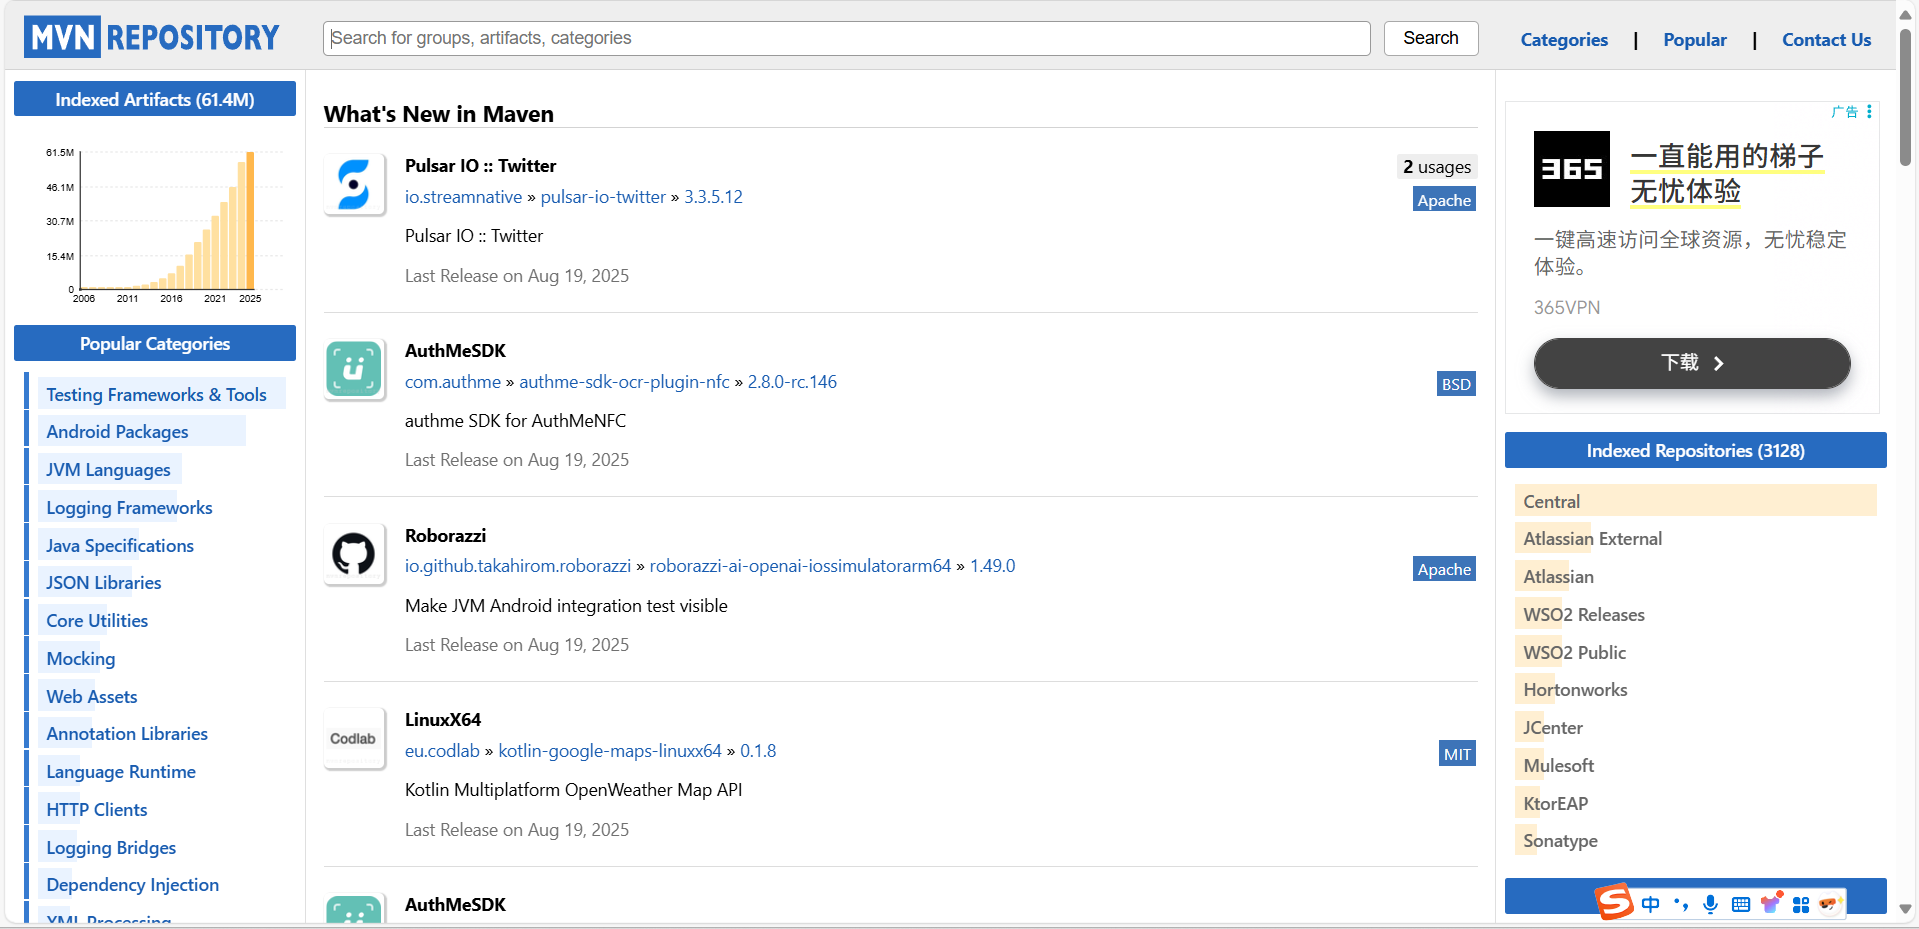Viewport: 1919px width, 929px height.
Task: Open version 3.3.5.12 link
Action: point(713,197)
